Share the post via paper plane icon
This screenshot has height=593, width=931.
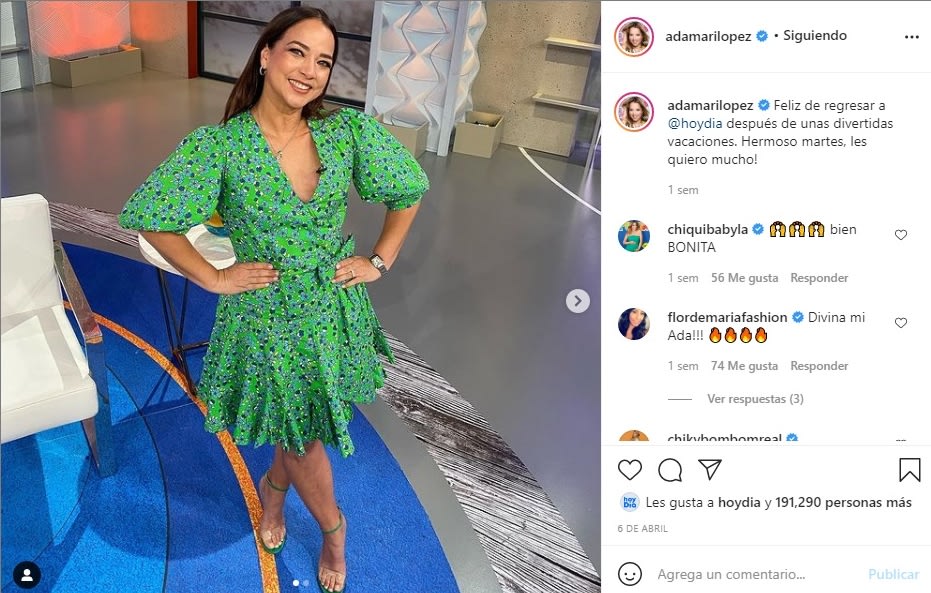710,469
